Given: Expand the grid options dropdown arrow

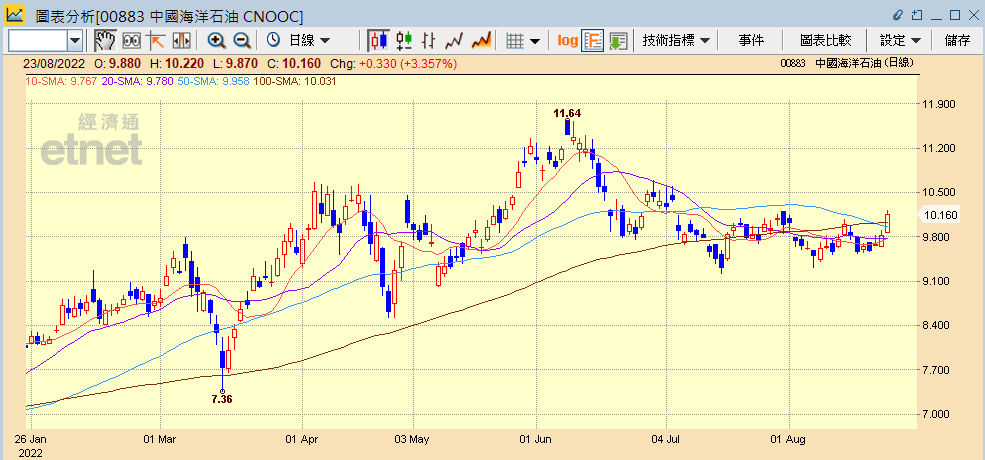Looking at the screenshot, I should 535,41.
